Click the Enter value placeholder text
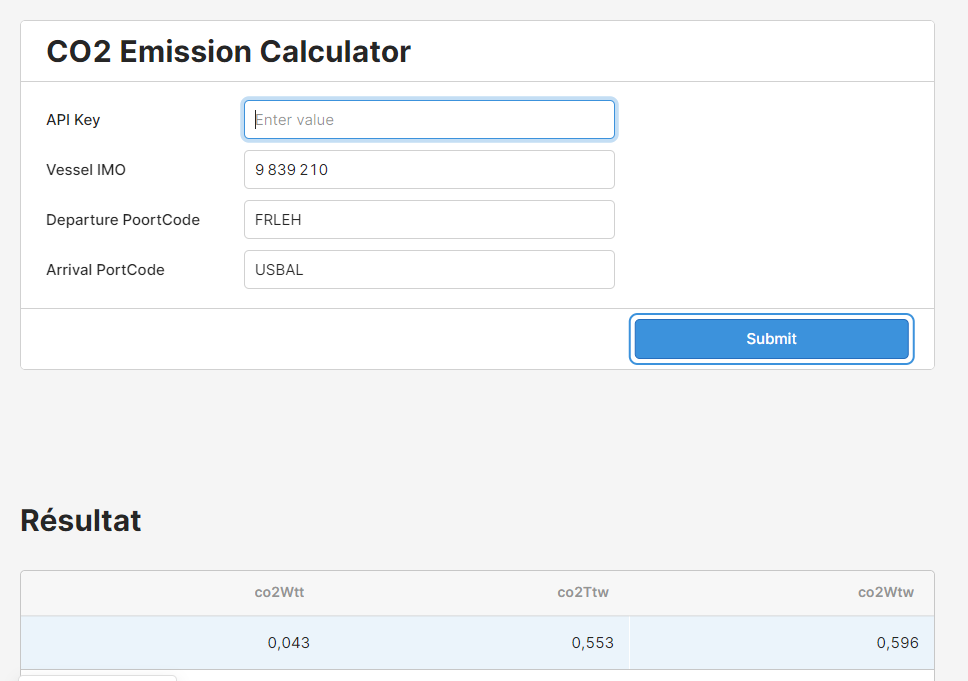The image size is (968, 681). click(x=292, y=119)
